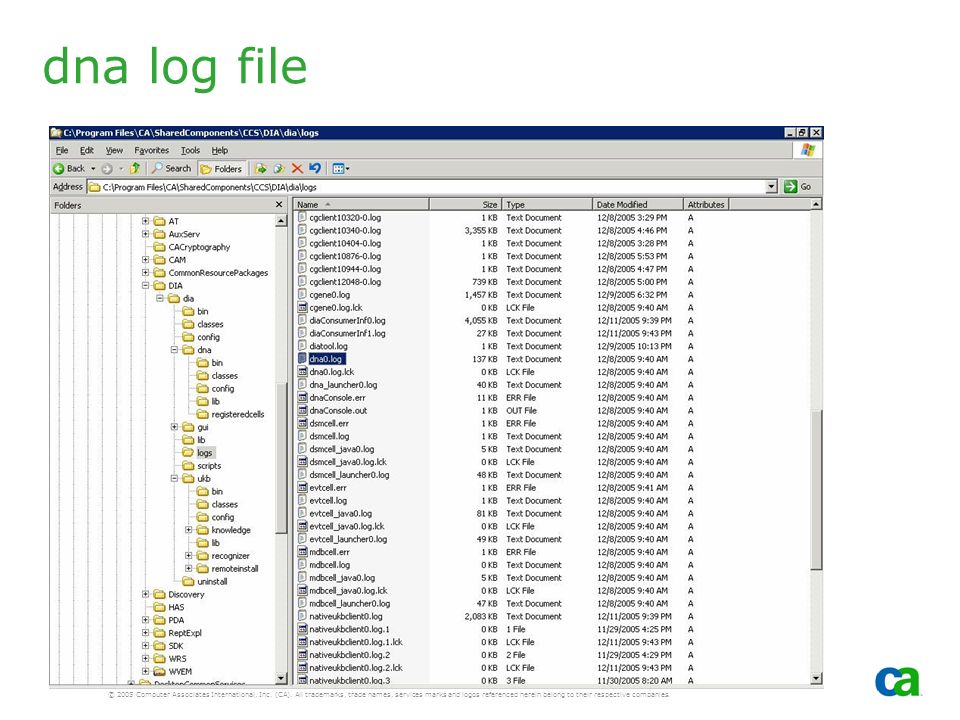Select the uninstall folder icon
The height and width of the screenshot is (720, 960).
point(189,581)
